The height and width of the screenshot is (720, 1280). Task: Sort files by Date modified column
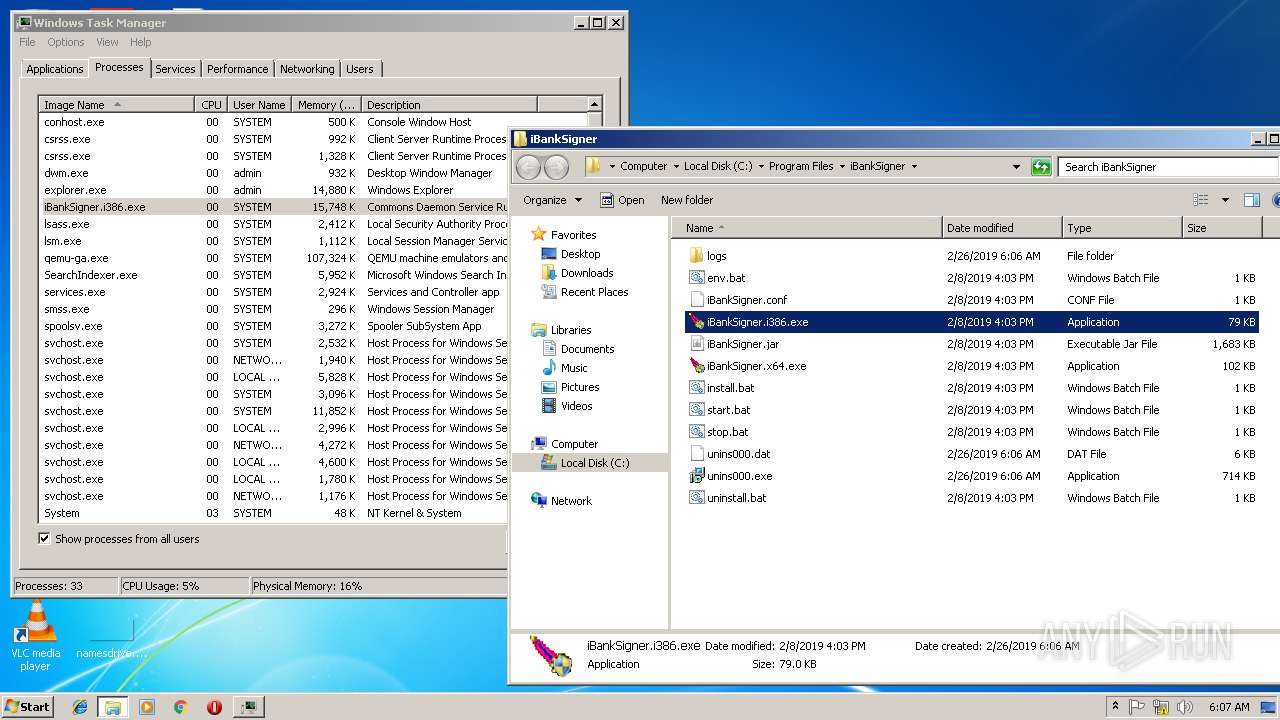(1001, 228)
